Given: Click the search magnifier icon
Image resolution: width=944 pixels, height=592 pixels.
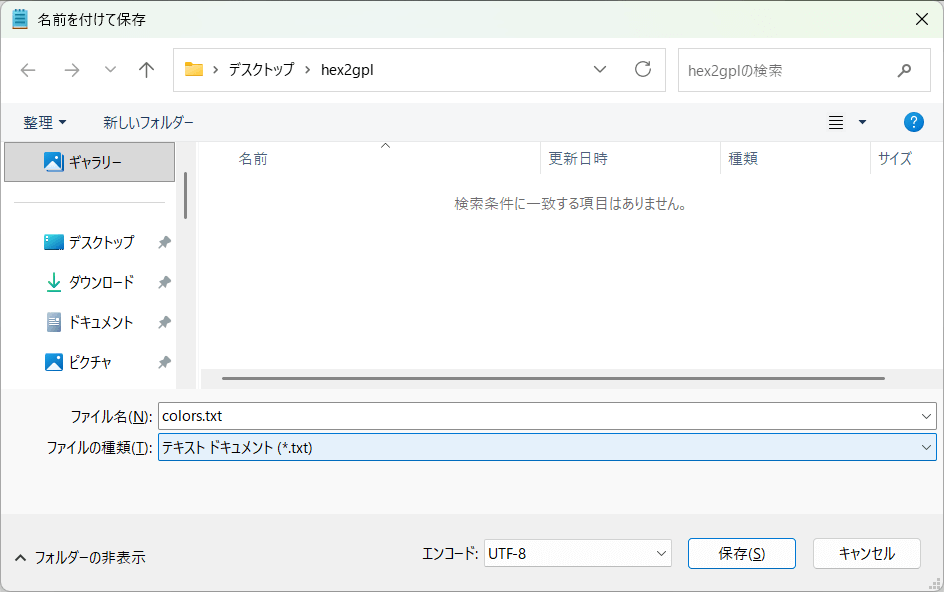Looking at the screenshot, I should pos(904,70).
